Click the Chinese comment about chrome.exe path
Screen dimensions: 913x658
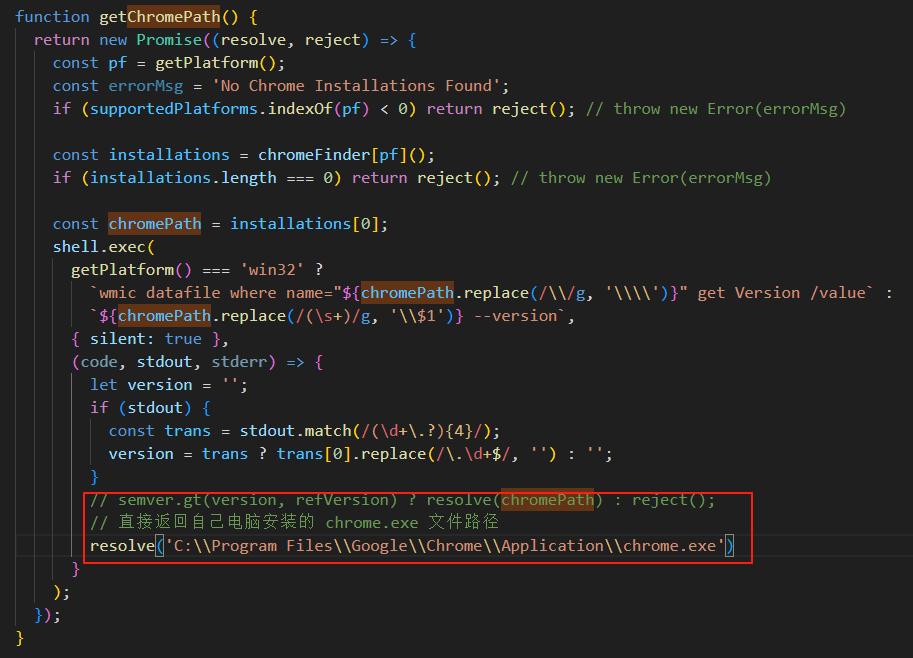tap(295, 522)
